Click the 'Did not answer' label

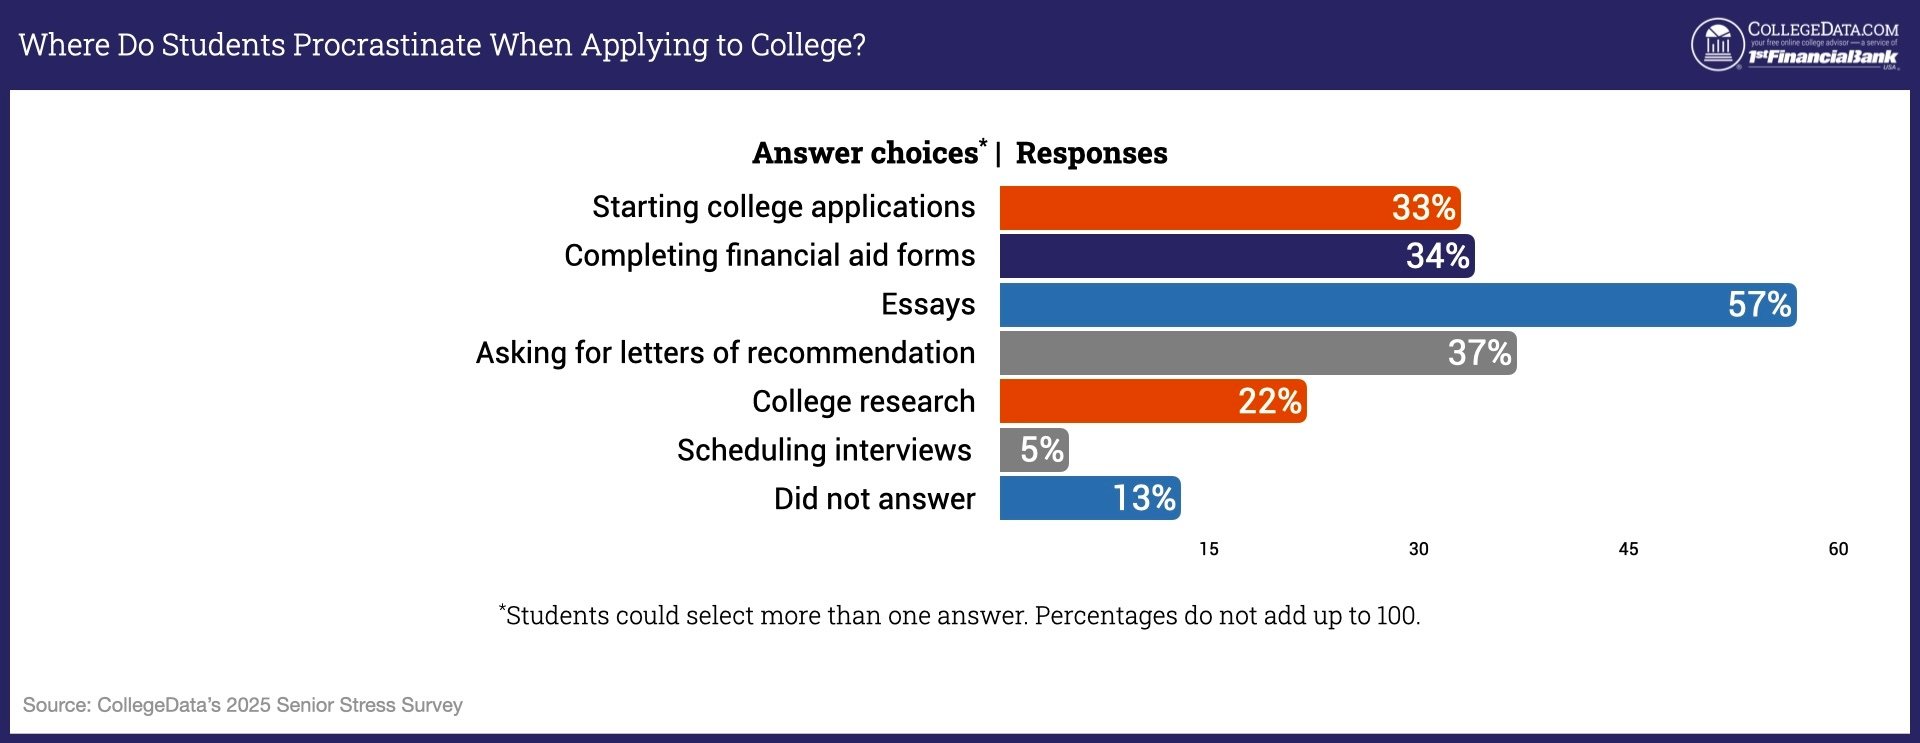pos(874,498)
